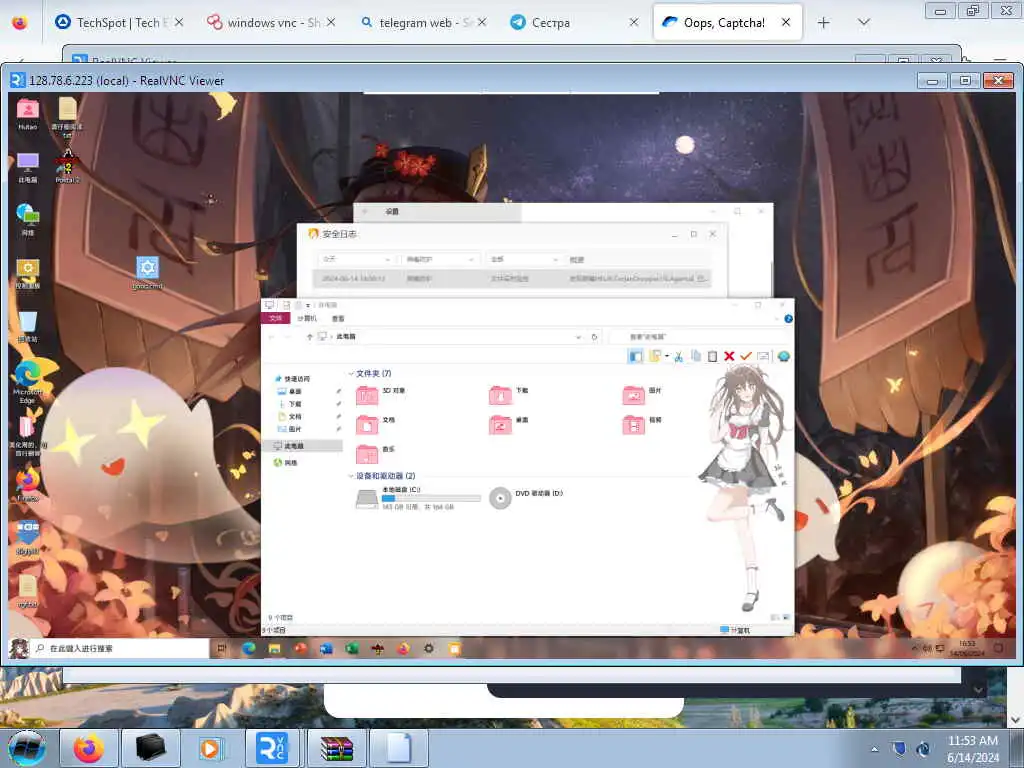Click the red X delete icon in Explorer
This screenshot has height=768, width=1024.
tap(729, 356)
